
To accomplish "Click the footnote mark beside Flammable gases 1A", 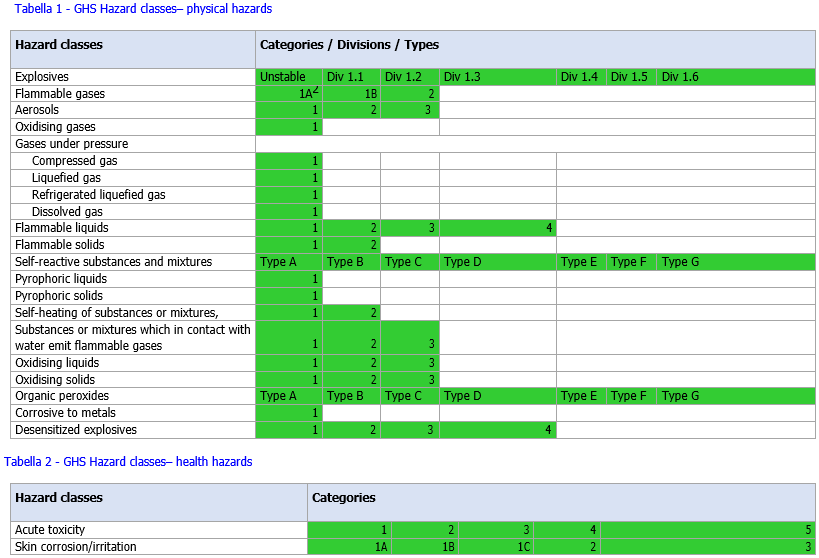I will tap(316, 92).
